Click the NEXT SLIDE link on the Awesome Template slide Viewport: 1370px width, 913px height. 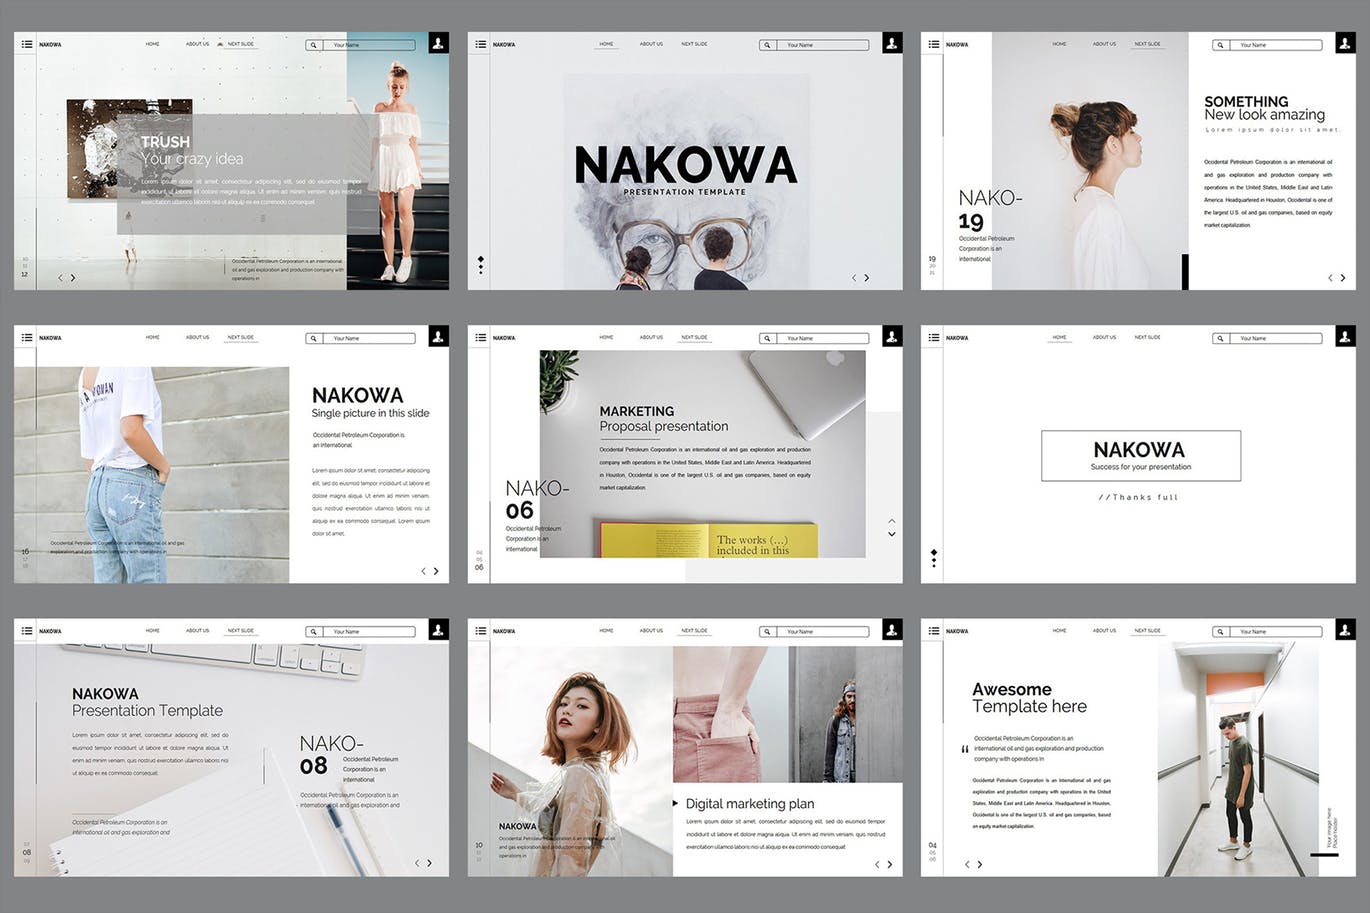(1147, 631)
